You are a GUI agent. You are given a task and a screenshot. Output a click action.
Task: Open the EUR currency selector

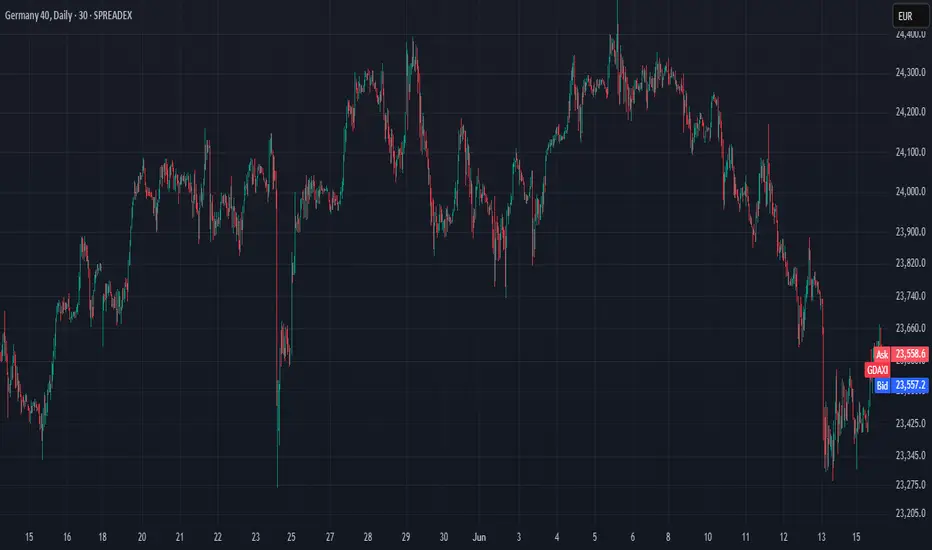[x=911, y=16]
